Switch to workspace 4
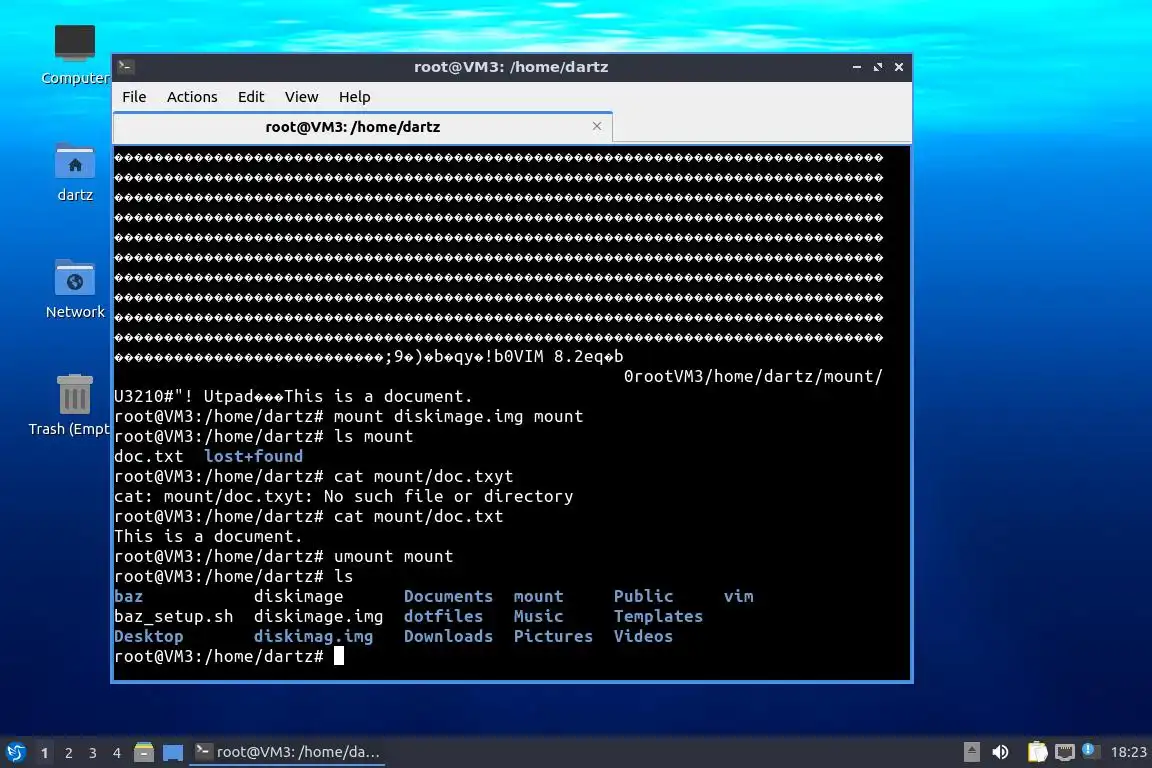The width and height of the screenshot is (1152, 768). pos(117,753)
